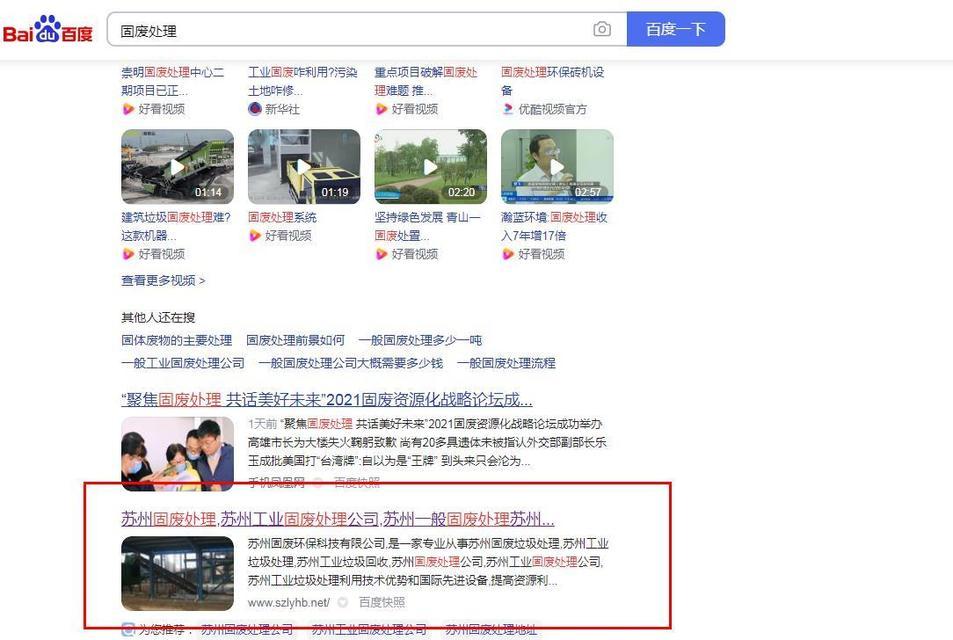This screenshot has height=640, width=953.
Task: Click the 优酷视频官方 source icon
Action: click(507, 109)
